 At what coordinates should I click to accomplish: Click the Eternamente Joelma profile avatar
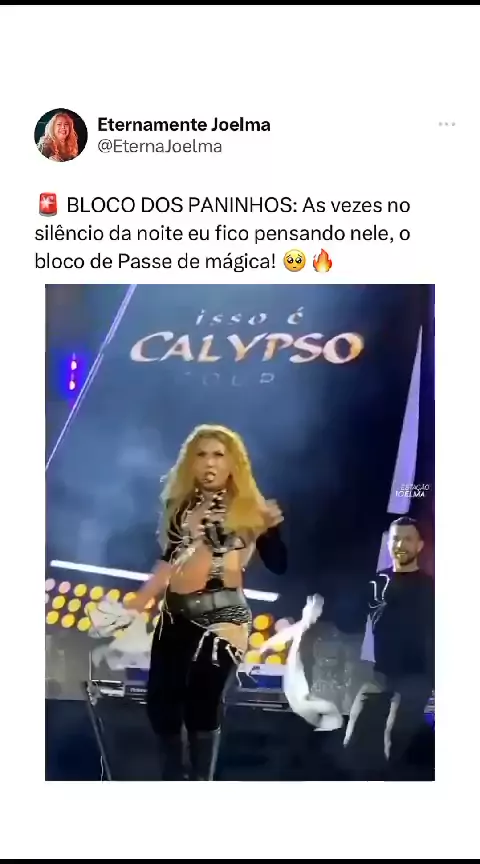click(x=61, y=135)
